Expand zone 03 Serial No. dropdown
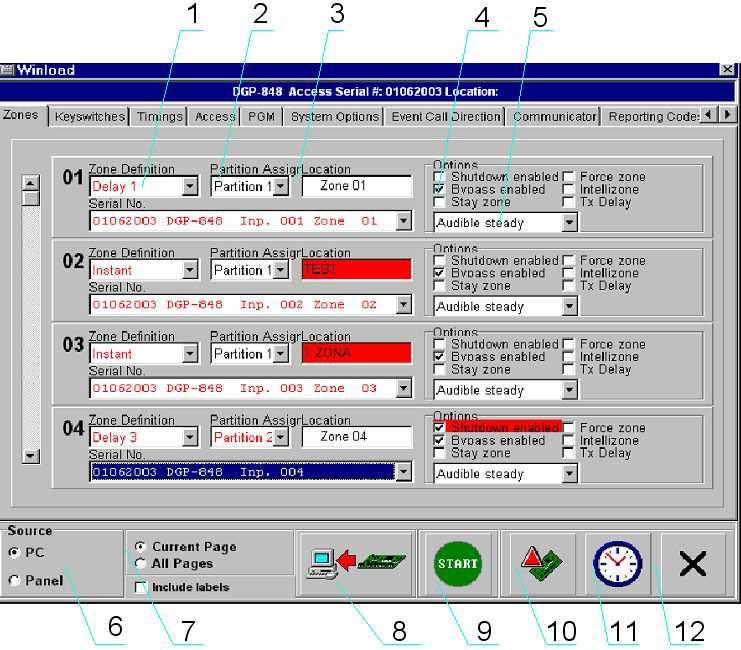741x650 pixels. click(x=403, y=388)
